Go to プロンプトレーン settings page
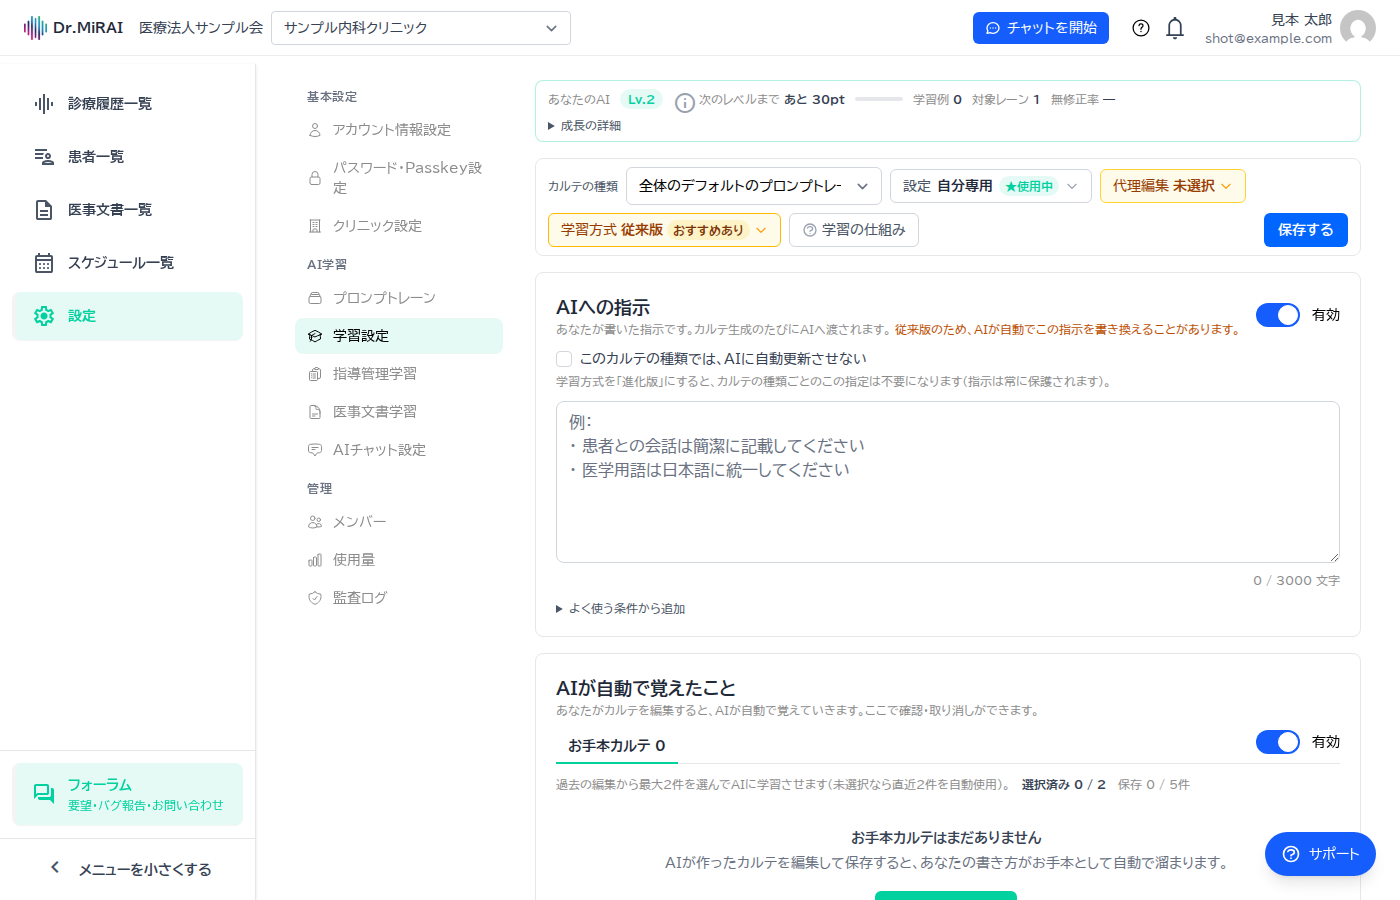This screenshot has height=900, width=1400. [399, 298]
